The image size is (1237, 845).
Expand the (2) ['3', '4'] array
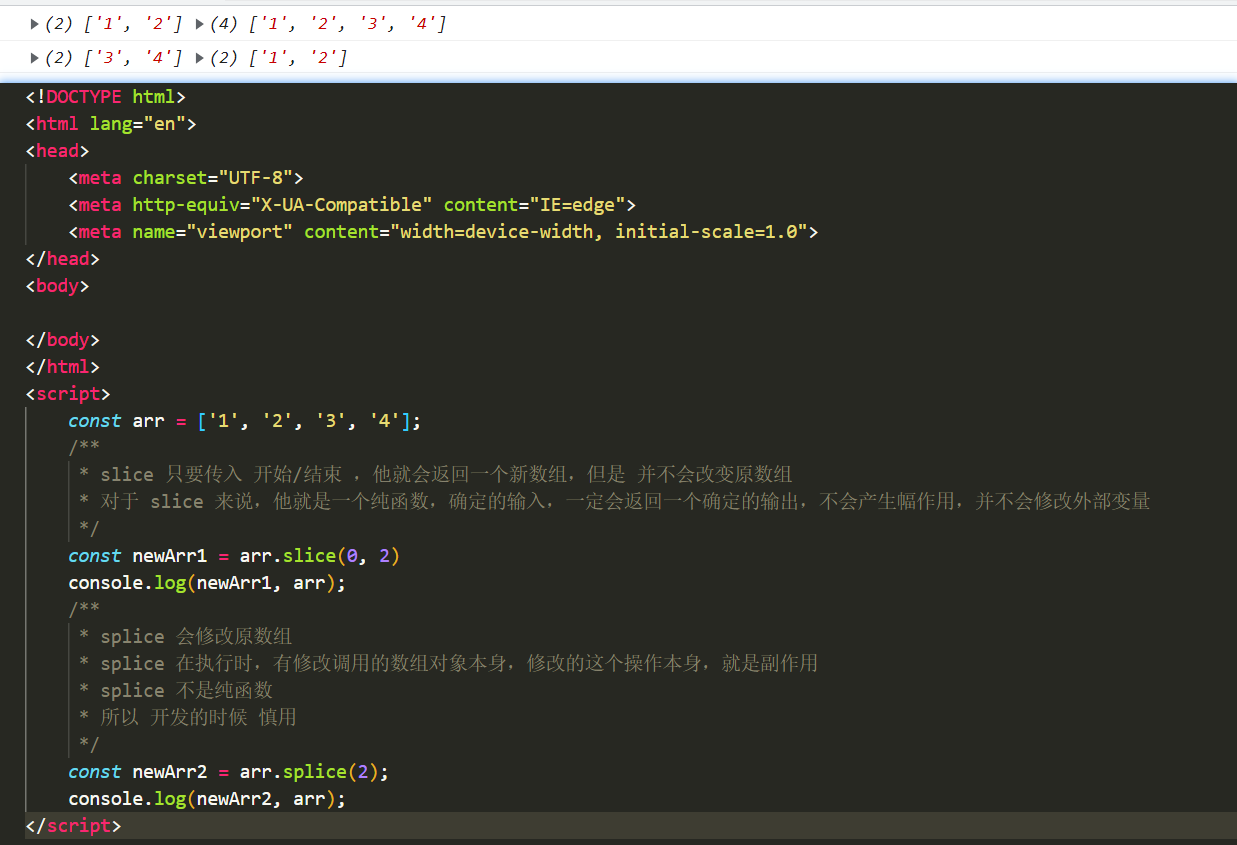pyautogui.click(x=34, y=58)
